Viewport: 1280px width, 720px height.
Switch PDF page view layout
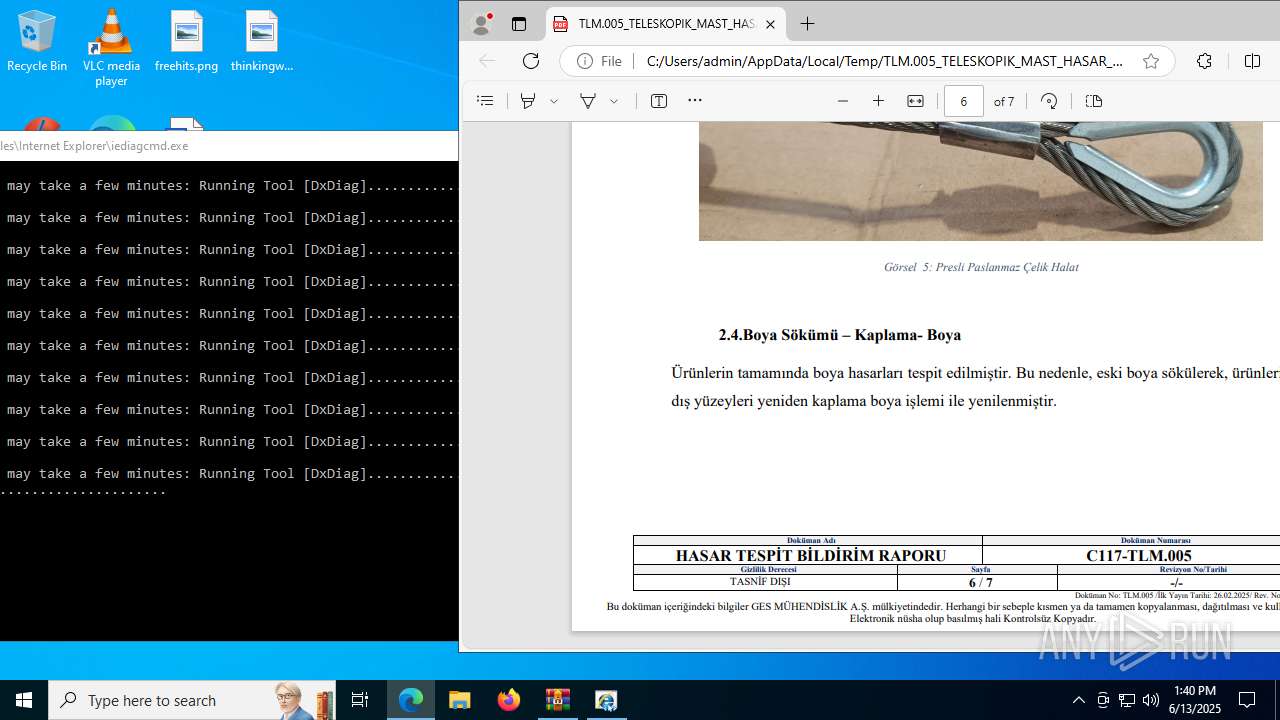(1093, 101)
